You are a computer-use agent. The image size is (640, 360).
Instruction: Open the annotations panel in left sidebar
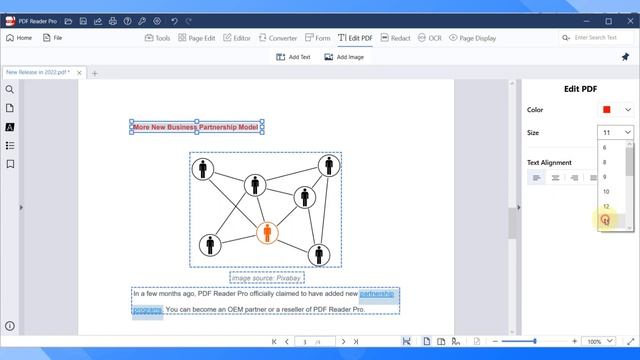point(10,127)
